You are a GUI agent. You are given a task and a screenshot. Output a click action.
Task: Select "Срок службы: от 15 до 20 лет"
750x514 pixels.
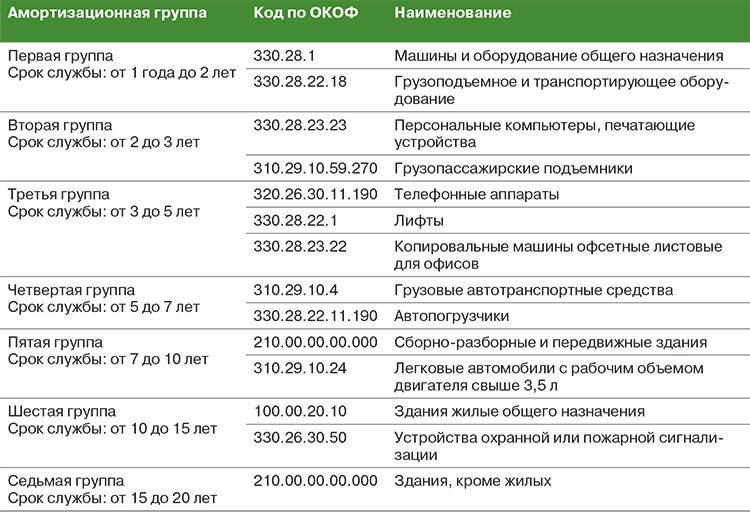[x=112, y=498]
